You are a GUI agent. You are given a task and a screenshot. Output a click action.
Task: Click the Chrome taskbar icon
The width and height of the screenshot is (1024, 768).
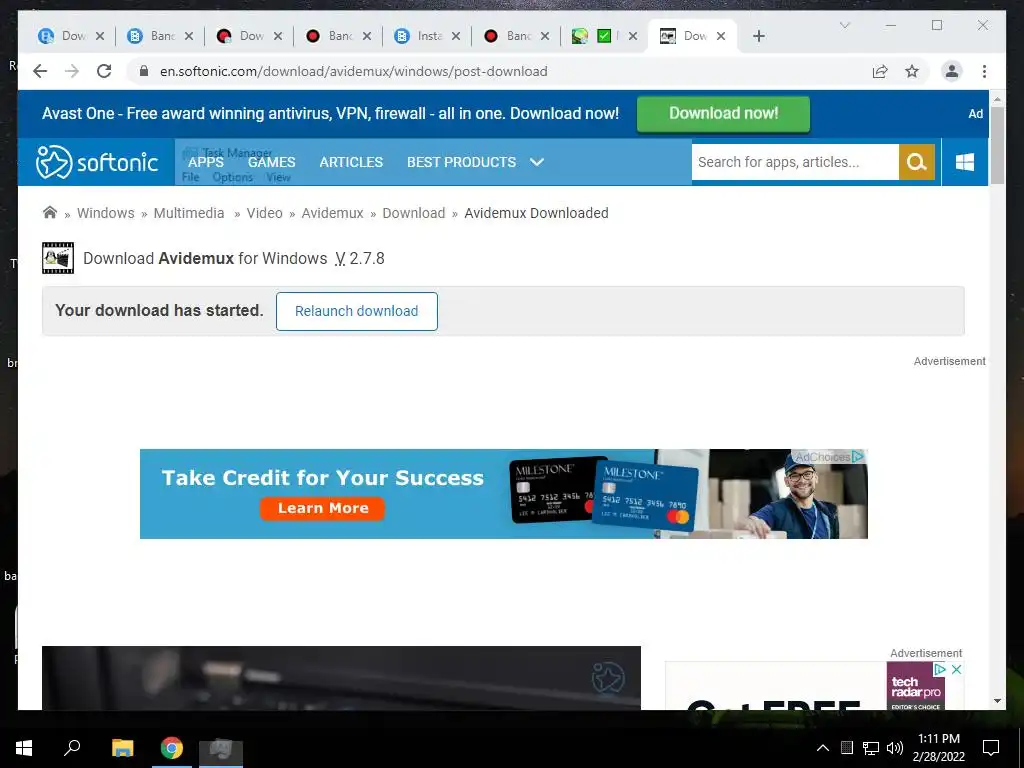(x=172, y=748)
